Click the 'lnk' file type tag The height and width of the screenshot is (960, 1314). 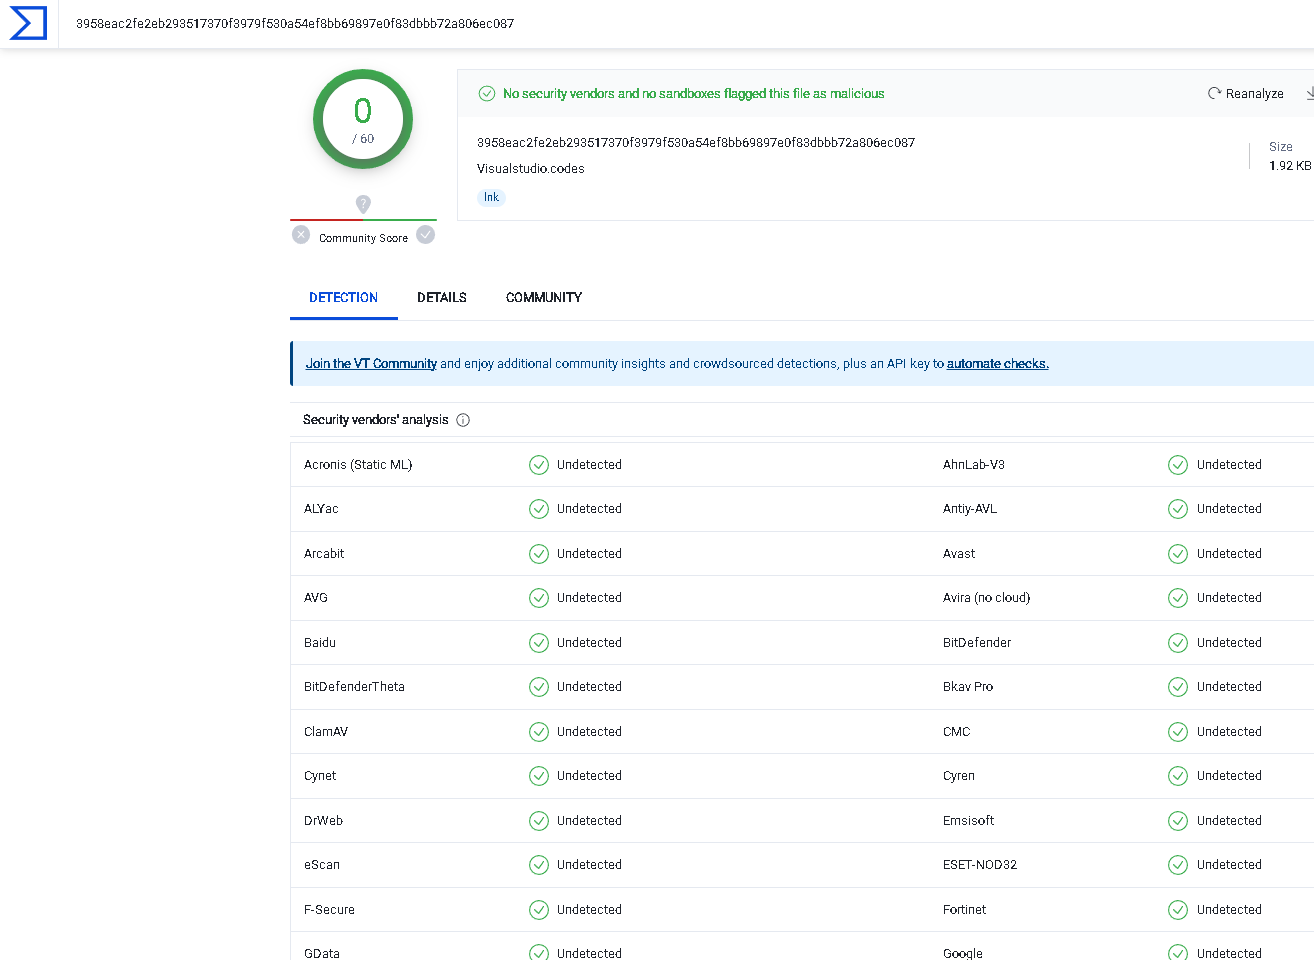click(x=491, y=198)
